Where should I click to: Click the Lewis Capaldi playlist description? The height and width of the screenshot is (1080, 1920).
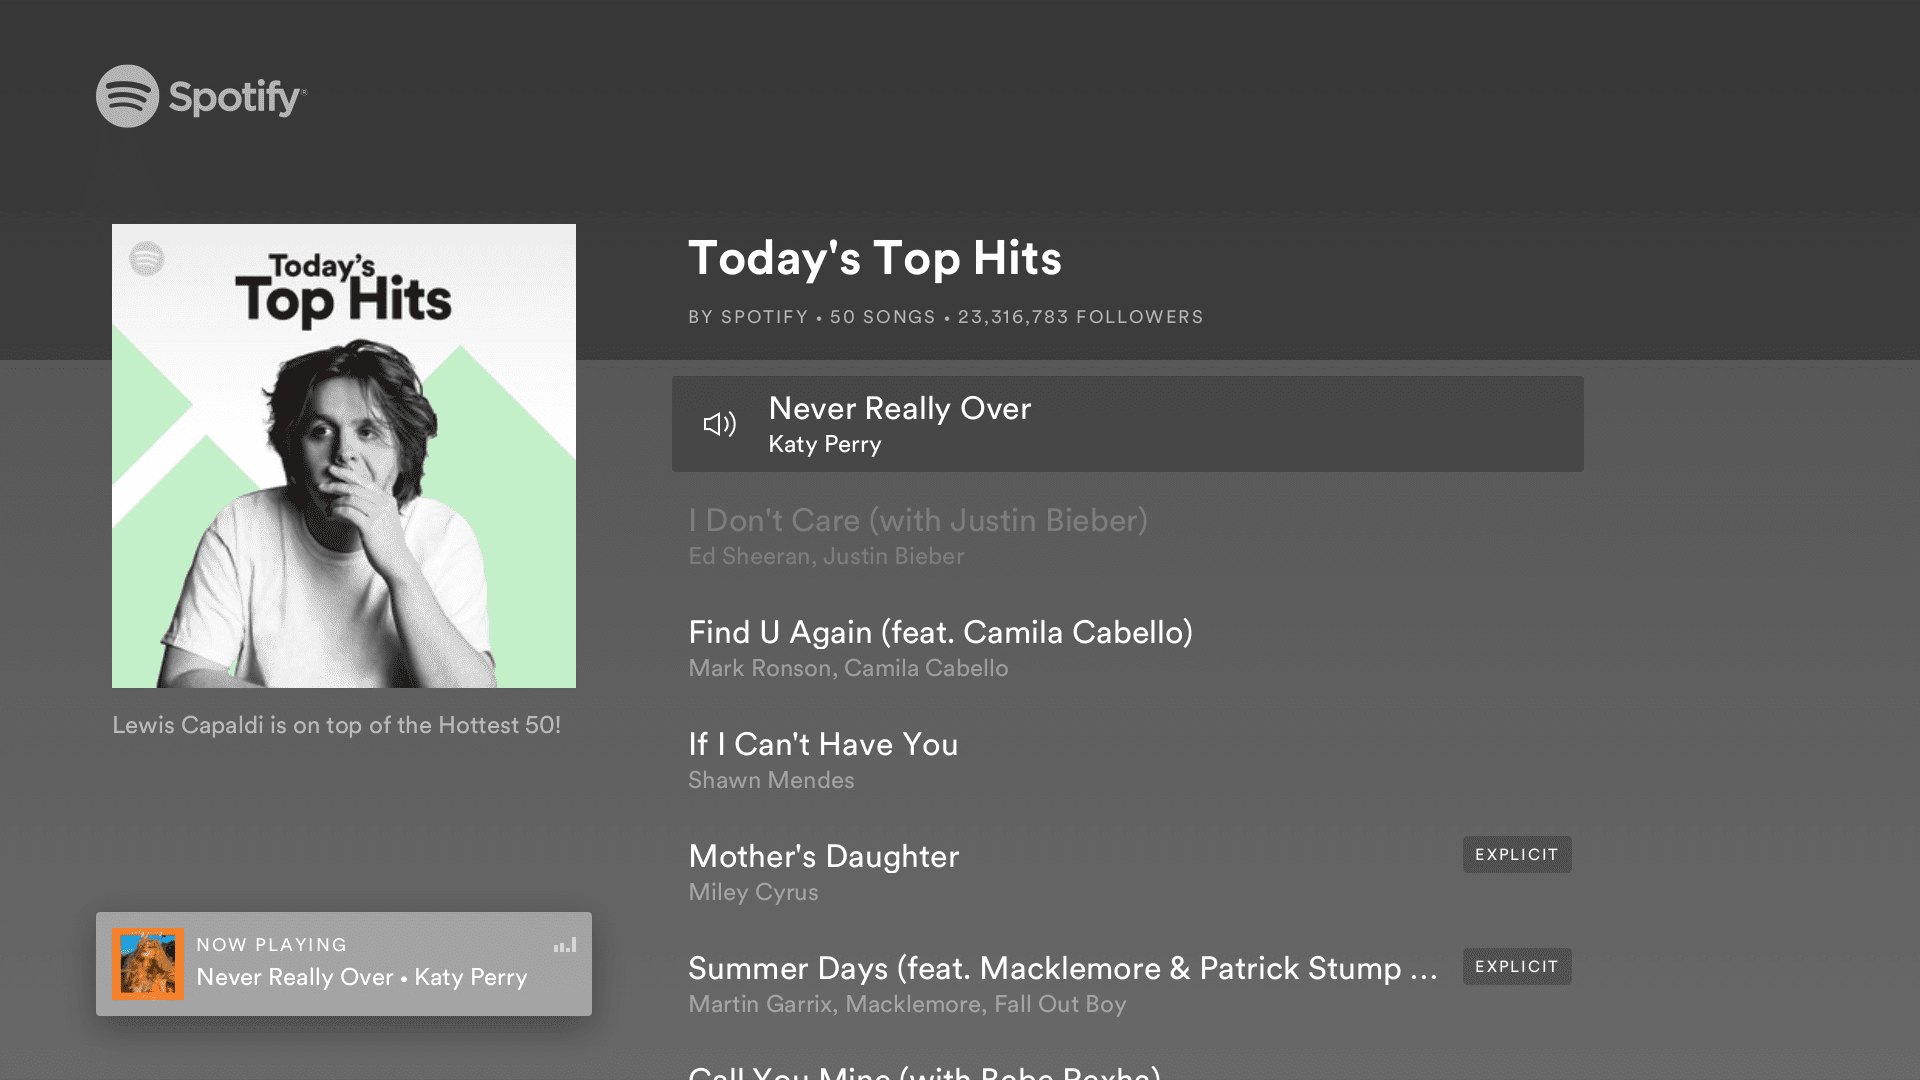pos(336,725)
